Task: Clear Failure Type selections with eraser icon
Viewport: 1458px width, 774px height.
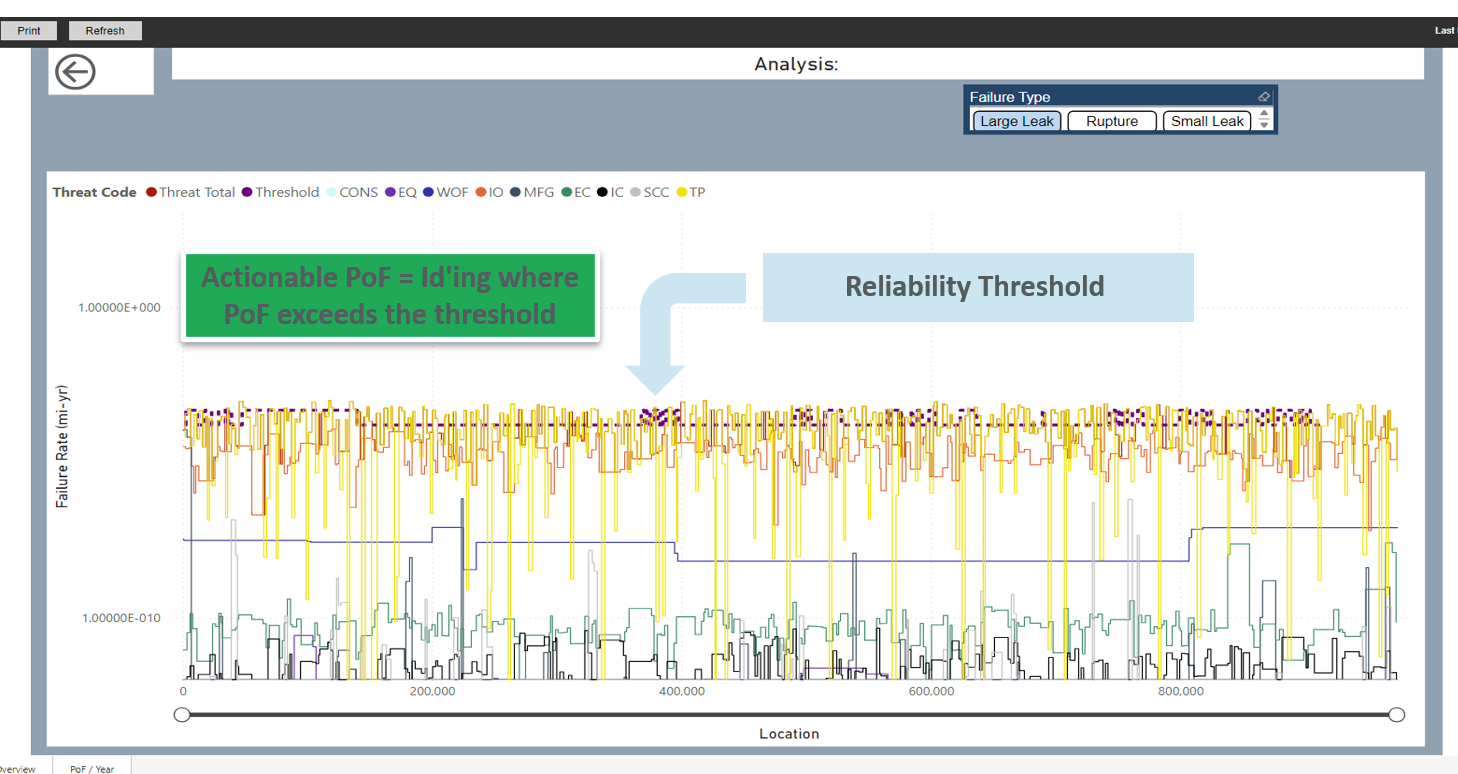Action: [1263, 97]
